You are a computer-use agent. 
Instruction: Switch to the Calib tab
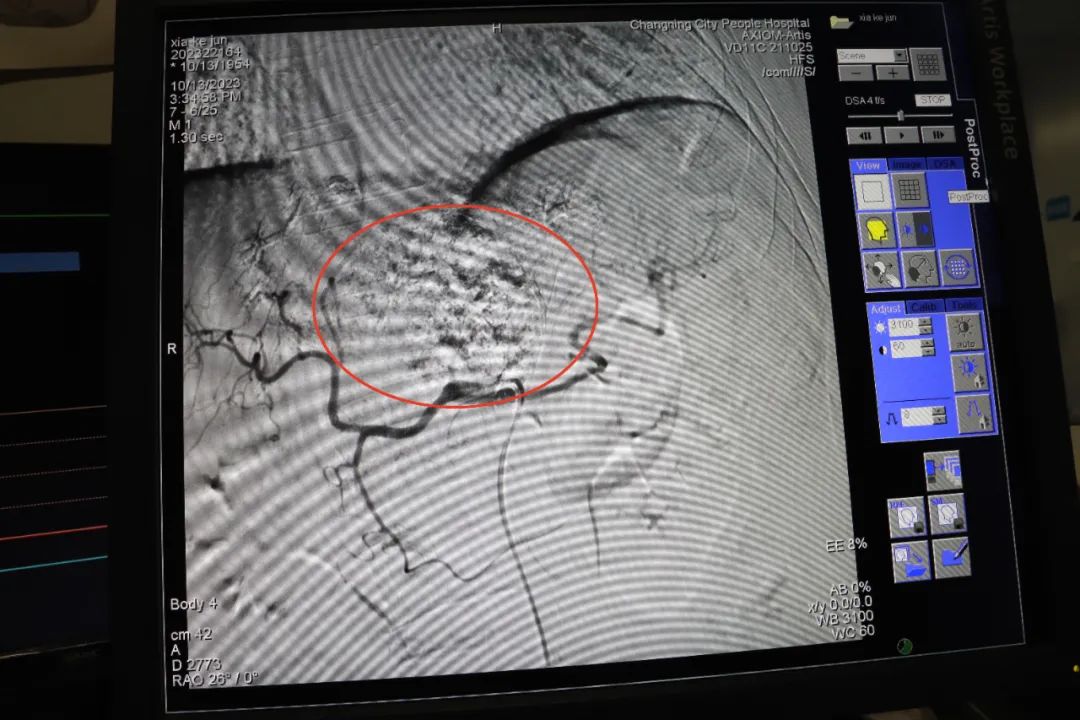point(924,307)
